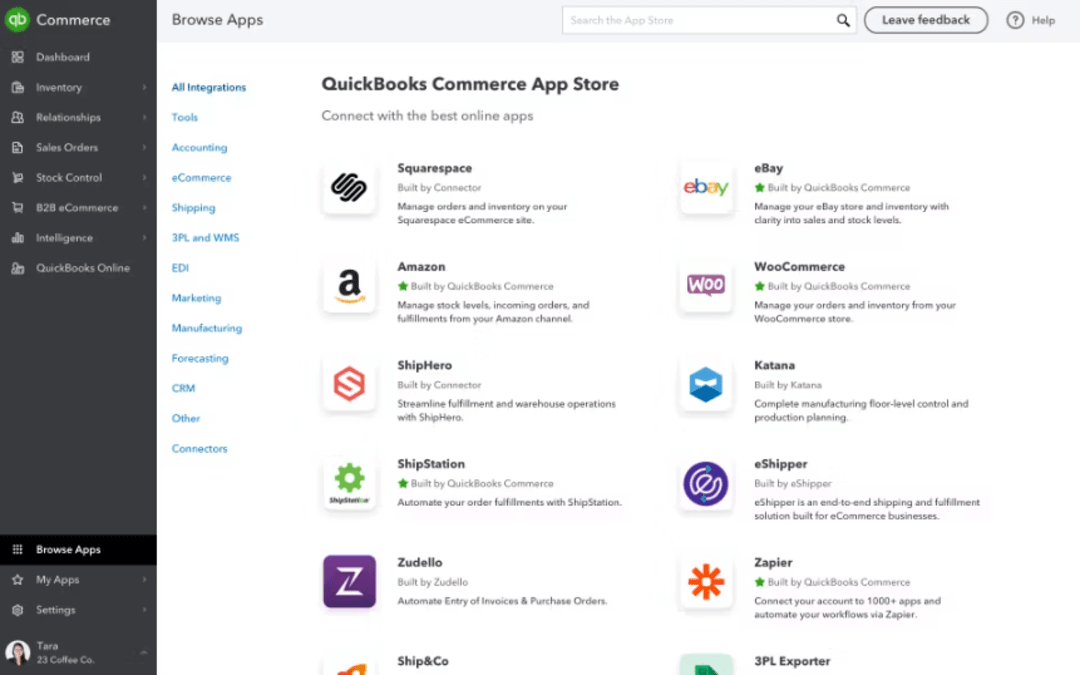Screen dimensions: 1080x675
Task: Click the Zapier icon
Action: point(706,583)
